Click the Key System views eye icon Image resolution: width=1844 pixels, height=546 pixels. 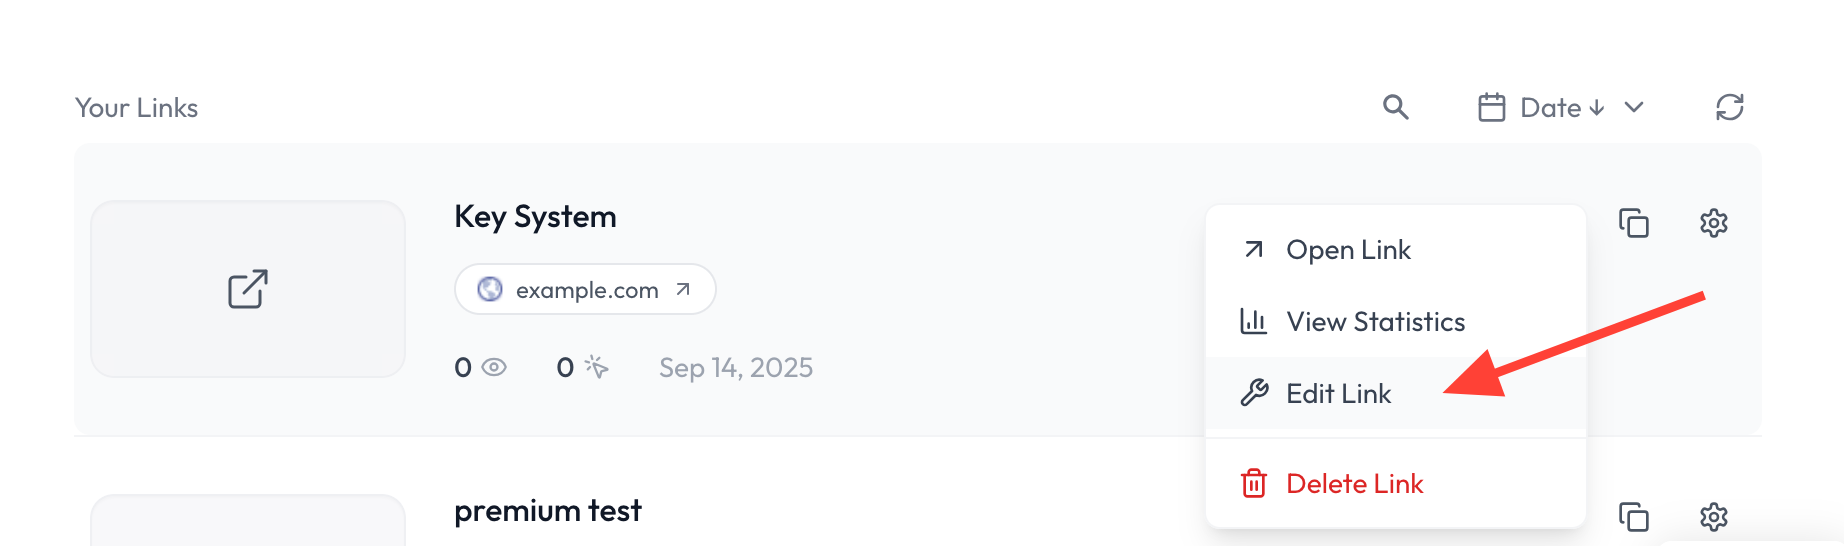[x=494, y=367]
